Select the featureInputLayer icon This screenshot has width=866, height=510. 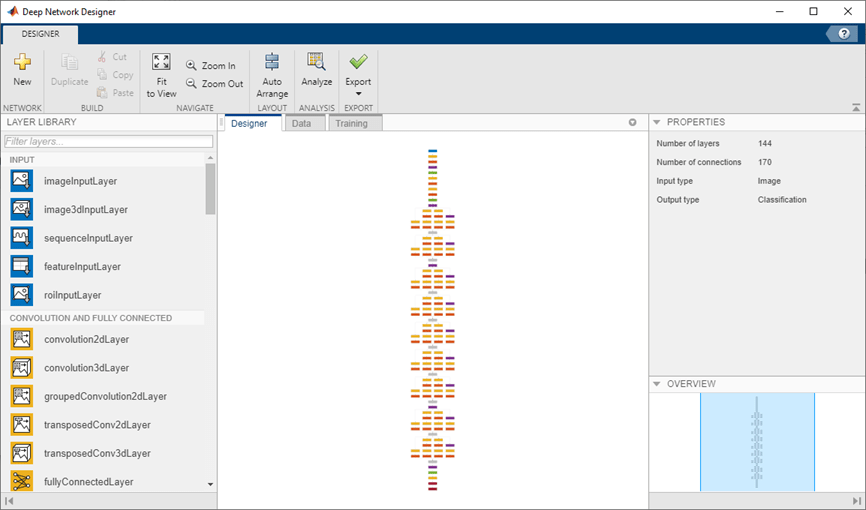click(22, 266)
